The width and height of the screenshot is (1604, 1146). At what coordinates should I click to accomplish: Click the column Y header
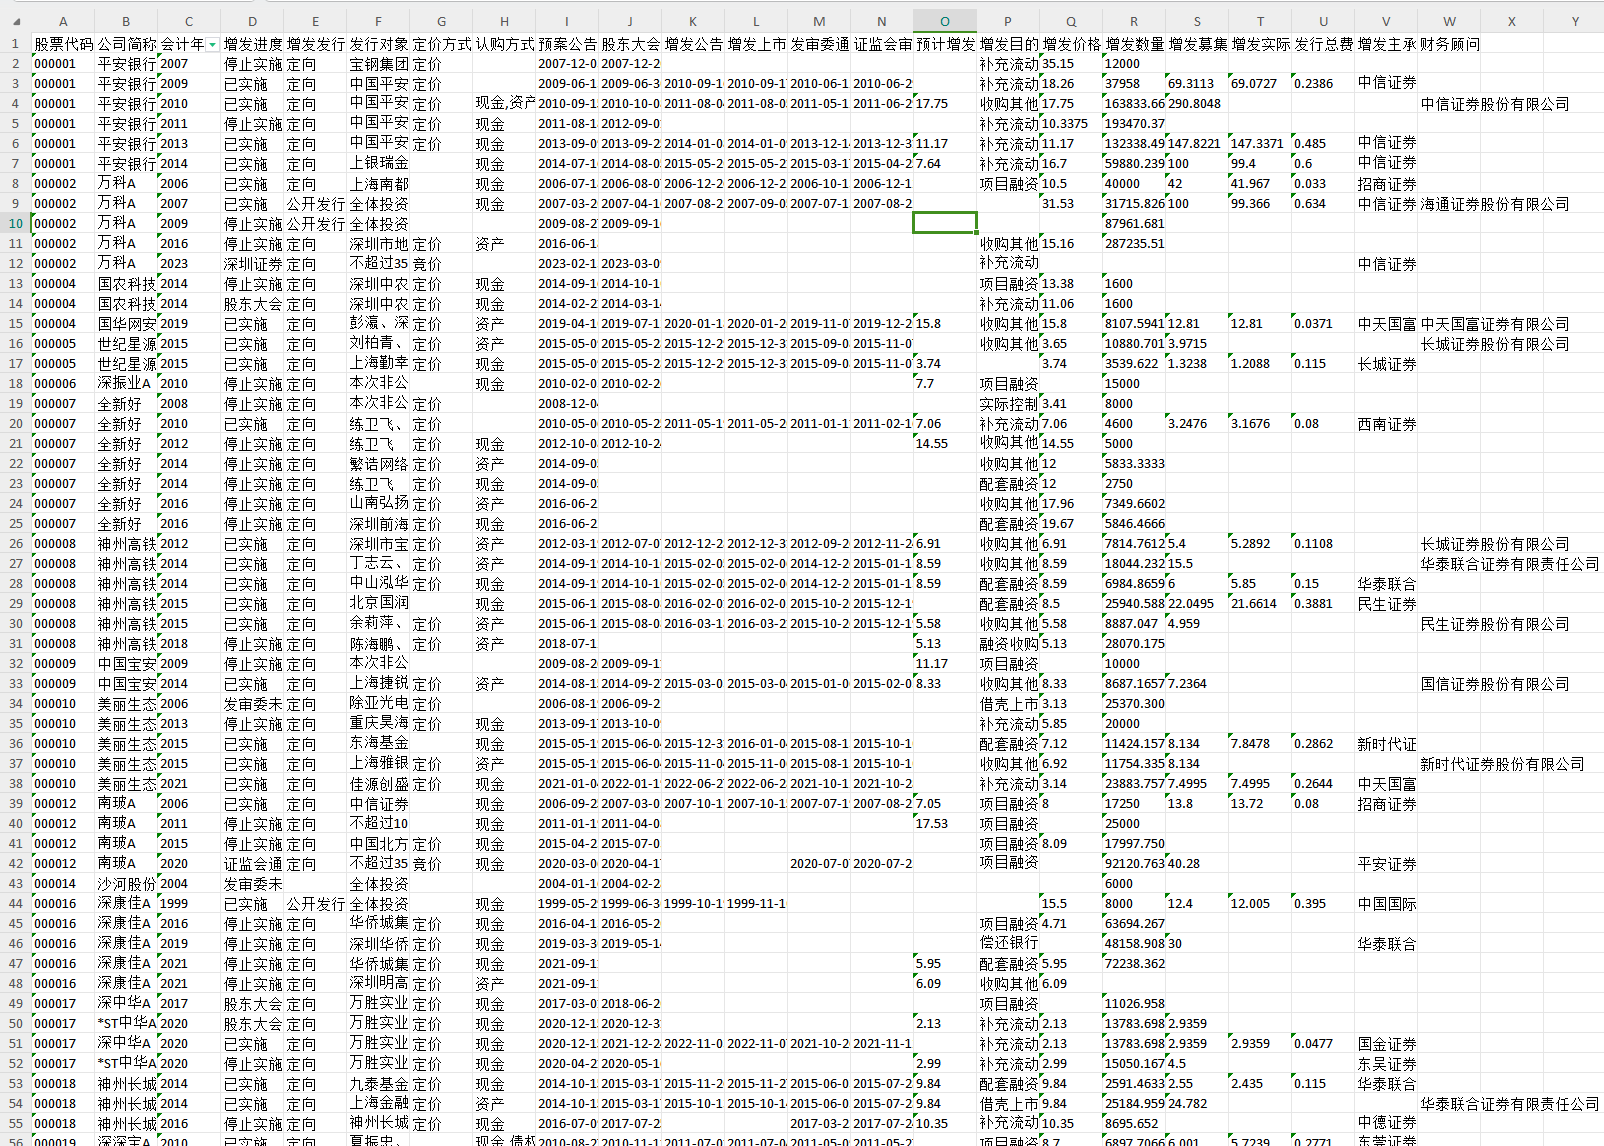point(1574,21)
